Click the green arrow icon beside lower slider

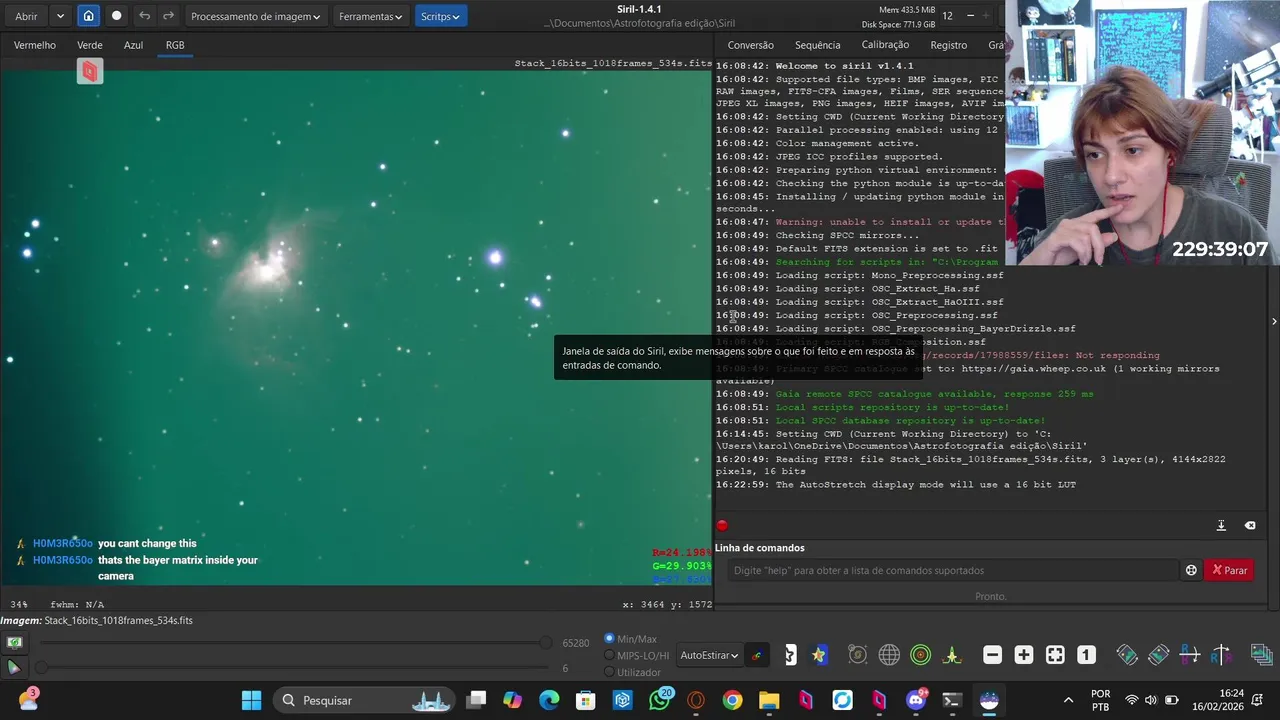(14, 667)
